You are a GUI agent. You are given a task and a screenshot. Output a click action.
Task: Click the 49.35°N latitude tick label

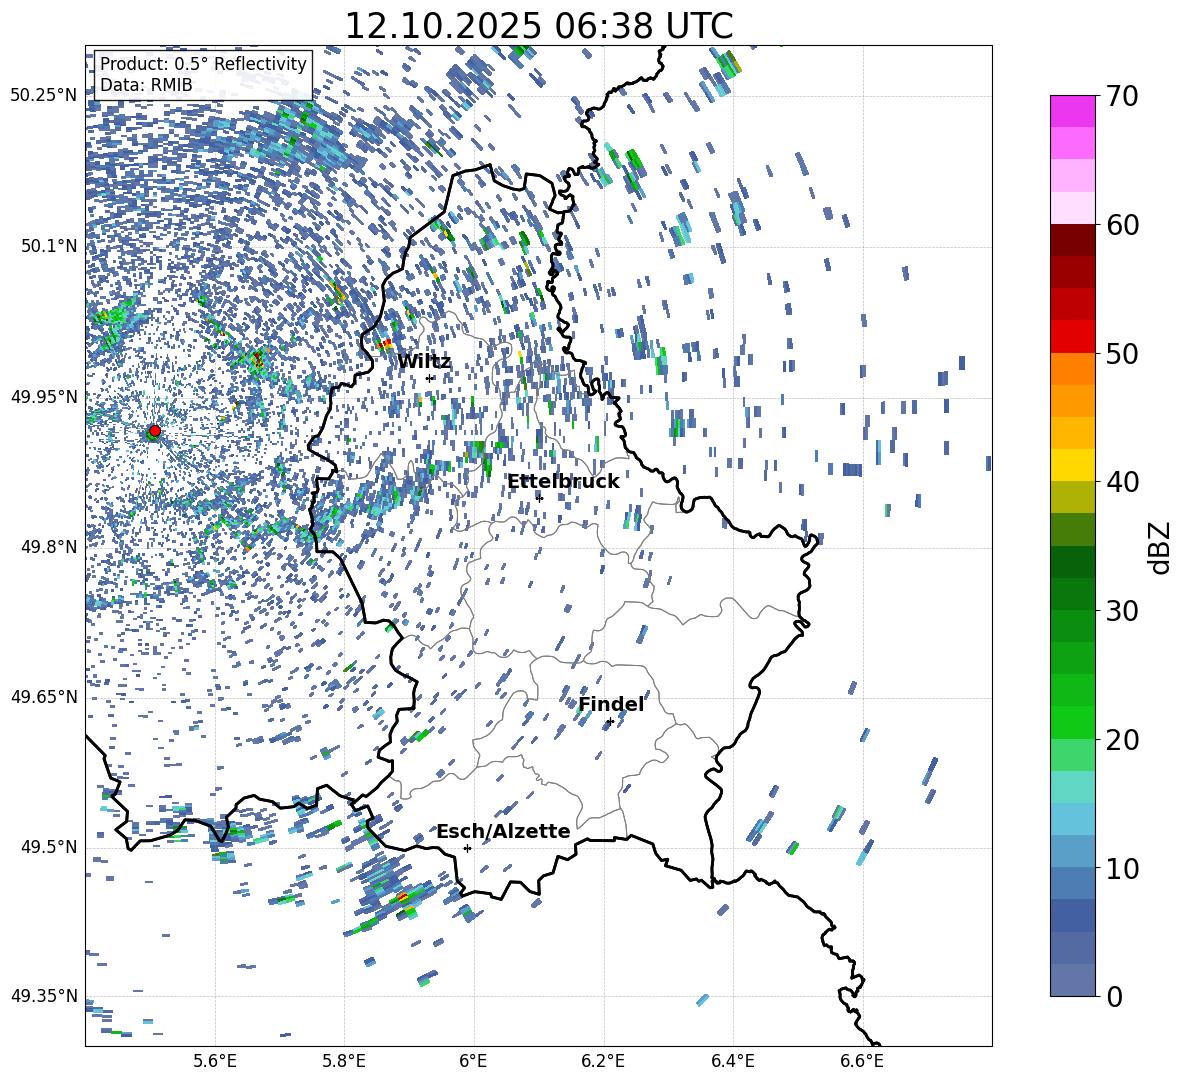point(44,996)
